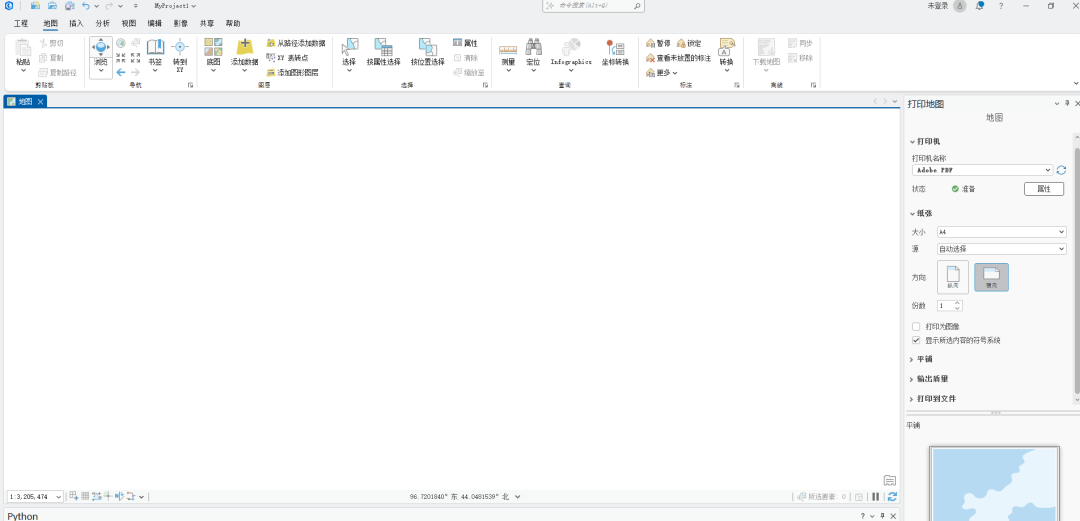Click the 按属性选择 select by attributes icon
1080x521 pixels.
pos(383,48)
